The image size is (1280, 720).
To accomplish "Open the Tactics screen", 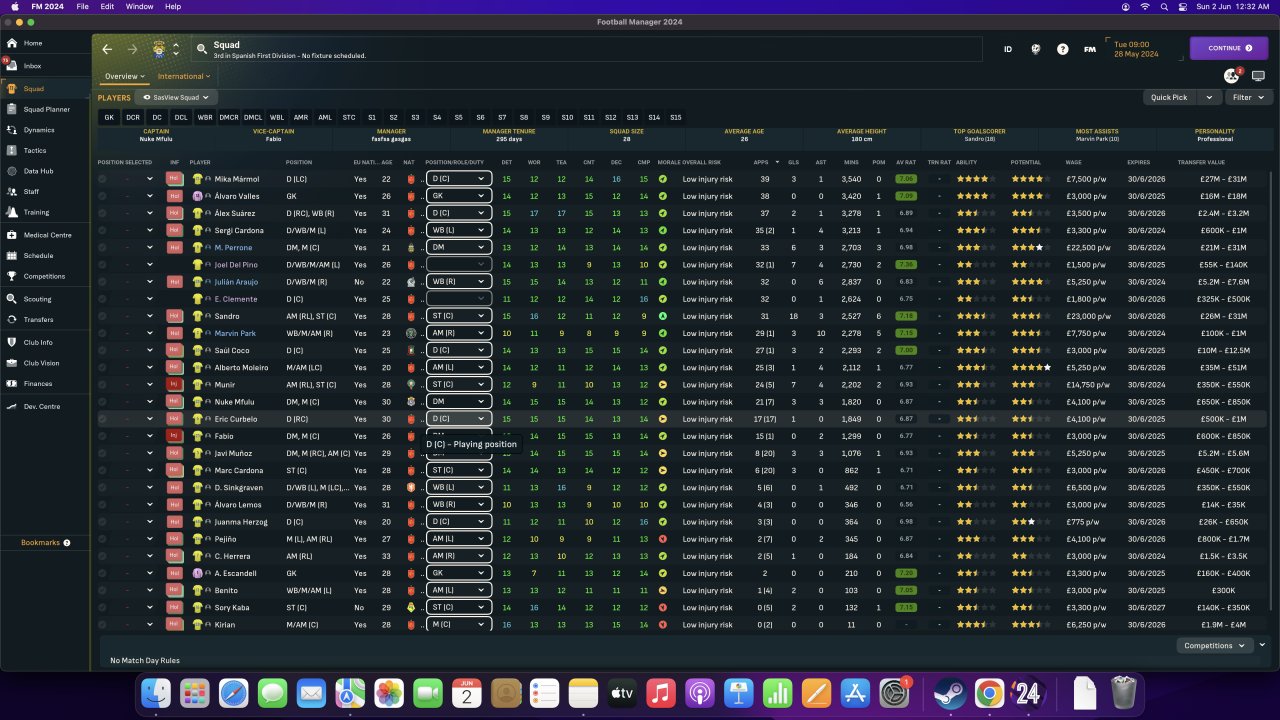I will click(x=35, y=150).
